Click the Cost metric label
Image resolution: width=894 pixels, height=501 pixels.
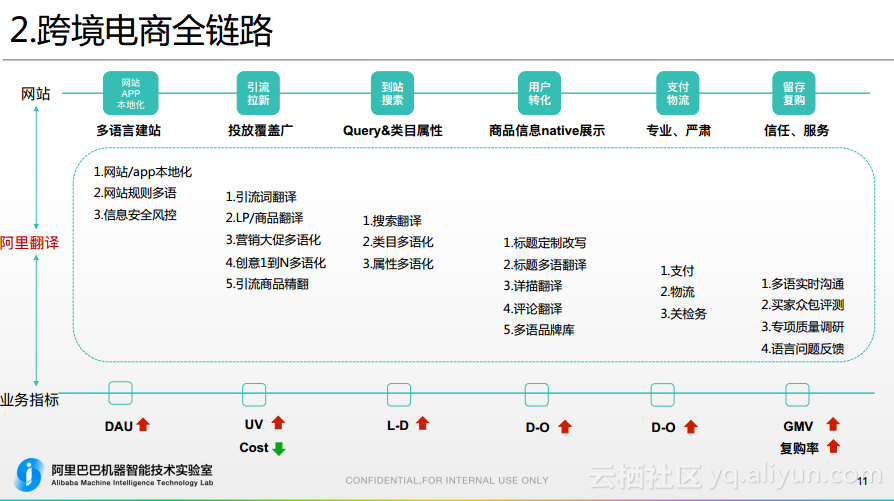coord(254,447)
